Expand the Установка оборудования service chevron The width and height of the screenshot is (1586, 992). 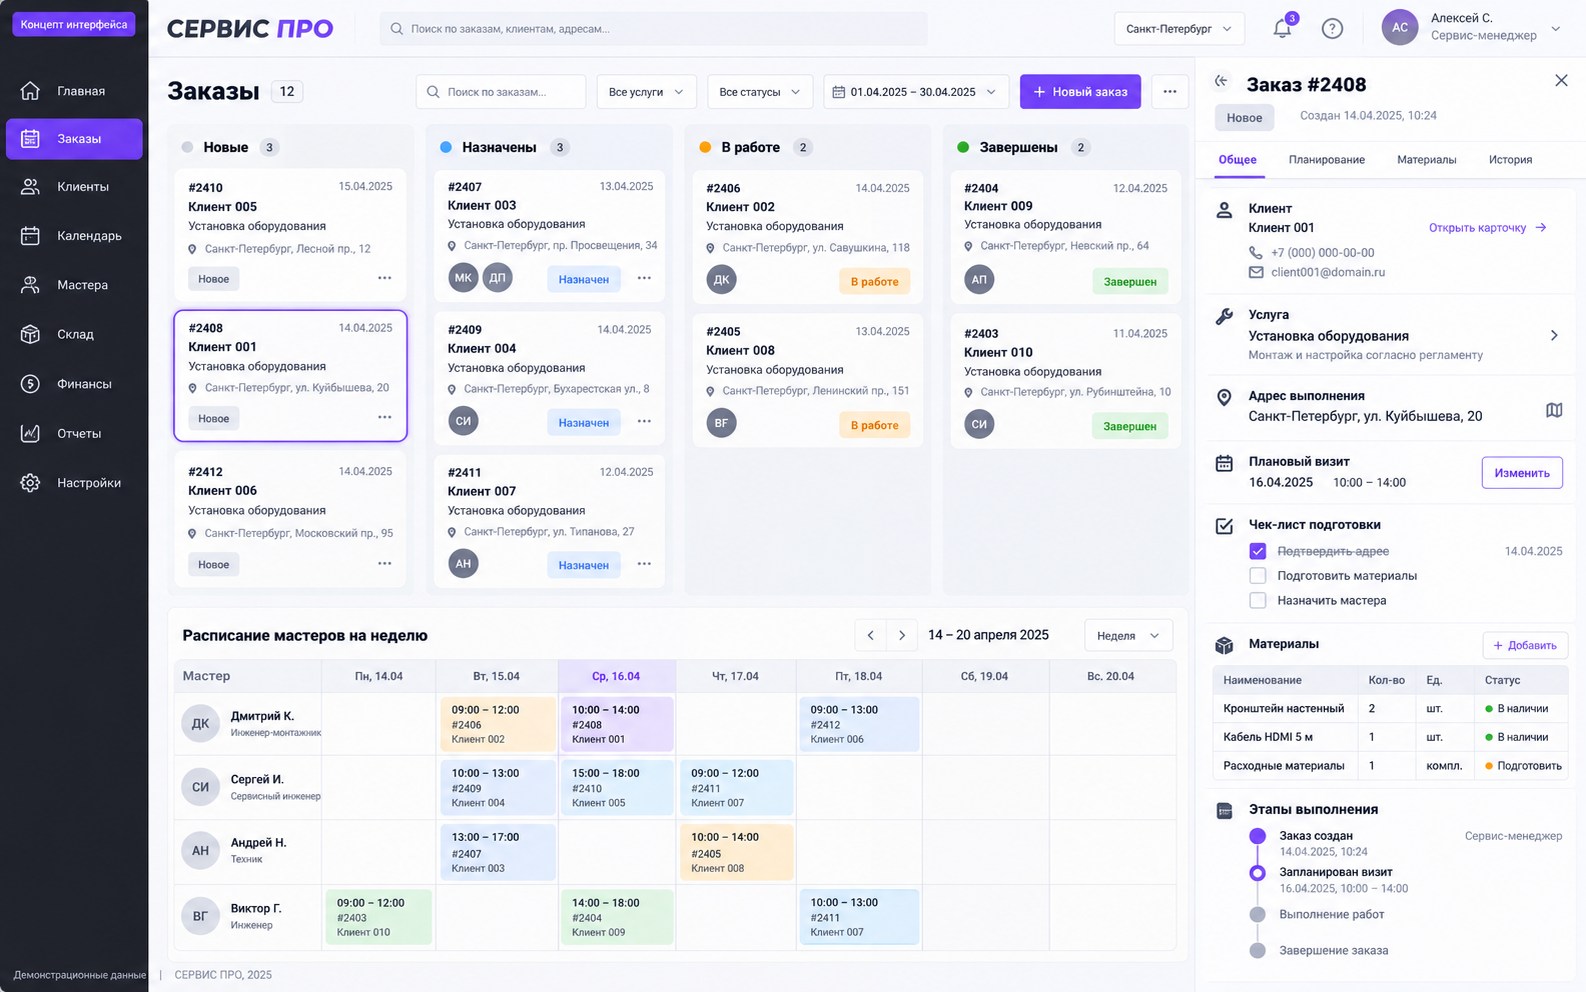click(1554, 336)
